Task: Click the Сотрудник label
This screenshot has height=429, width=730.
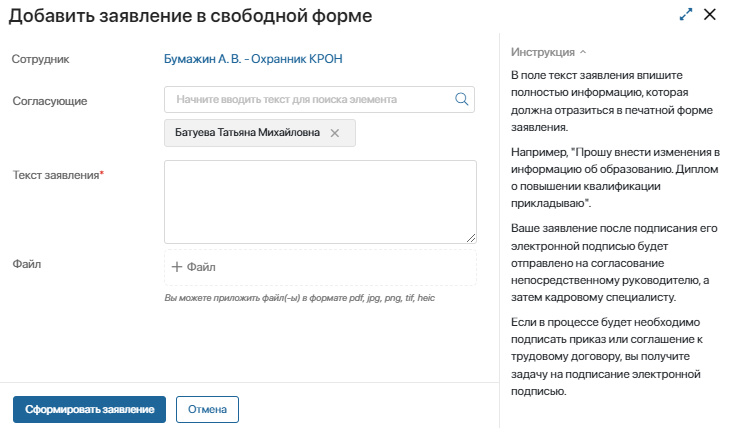Action: click(x=41, y=59)
